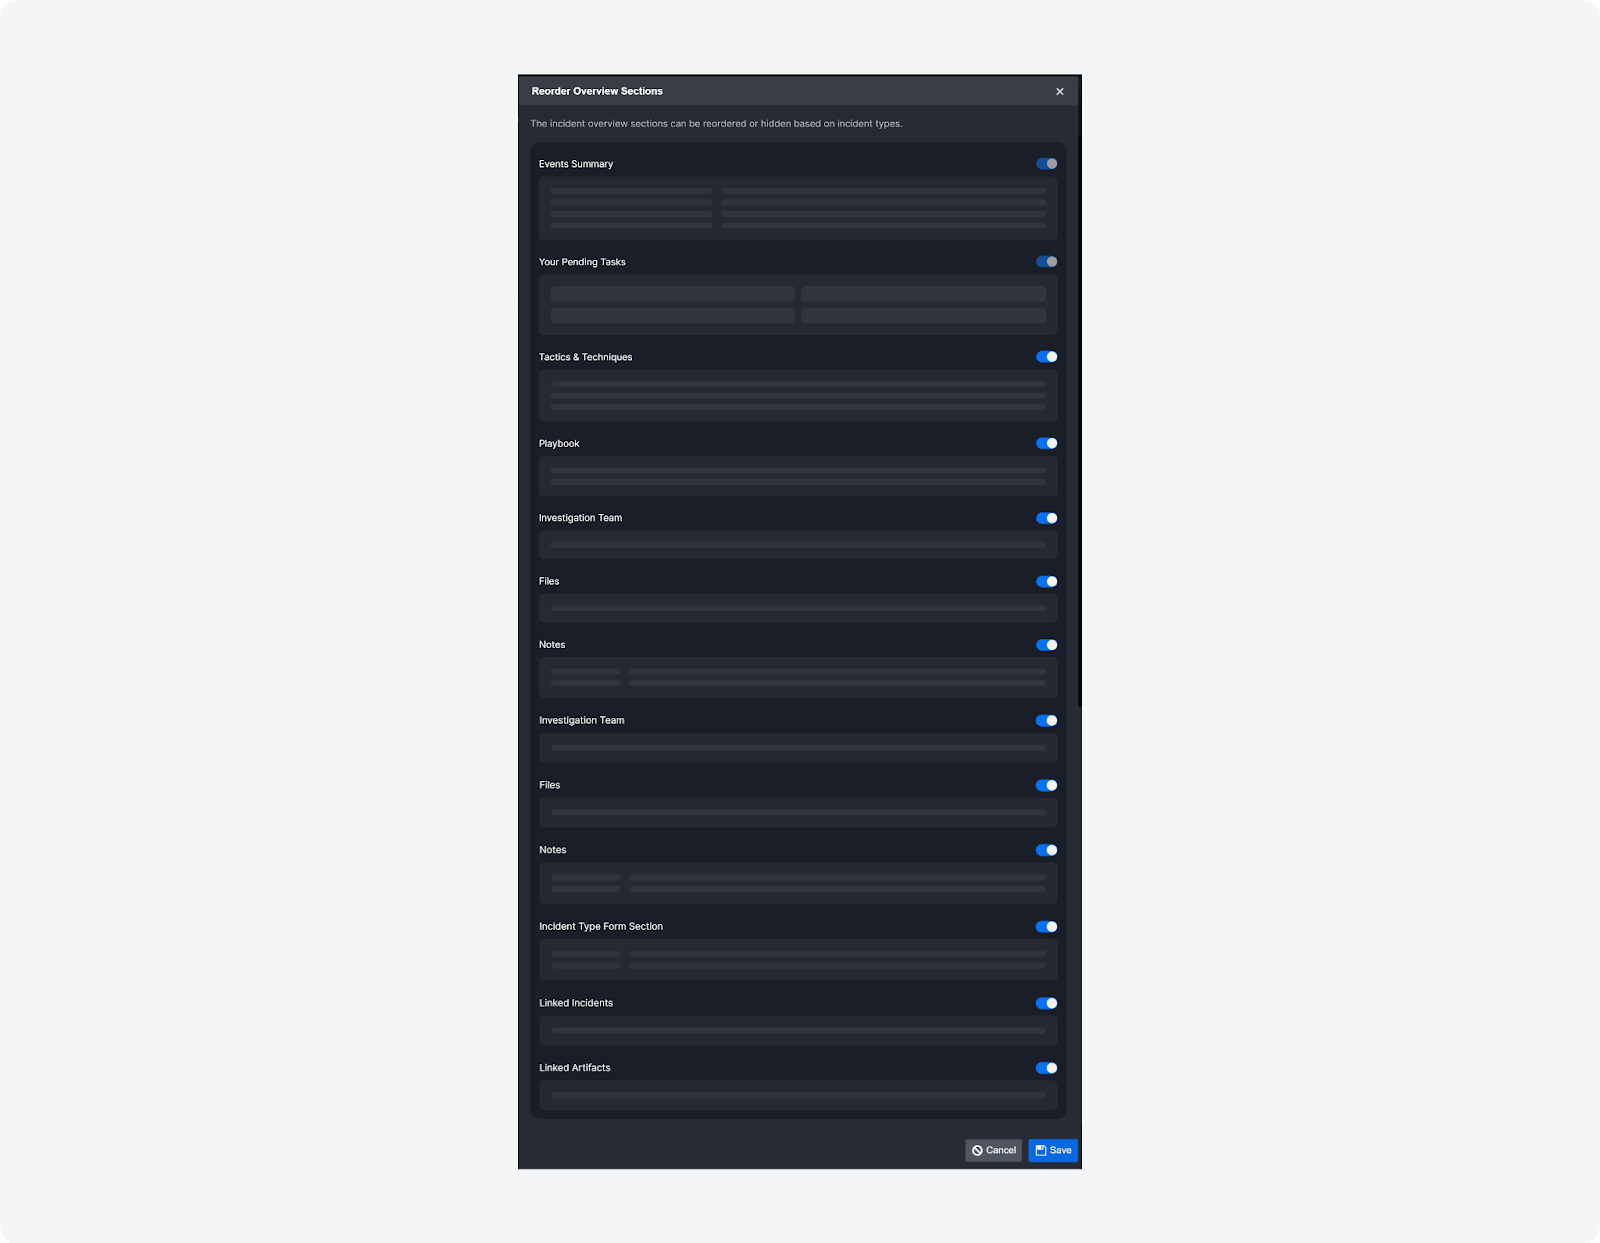Select the Events Summary preview card

(x=798, y=208)
